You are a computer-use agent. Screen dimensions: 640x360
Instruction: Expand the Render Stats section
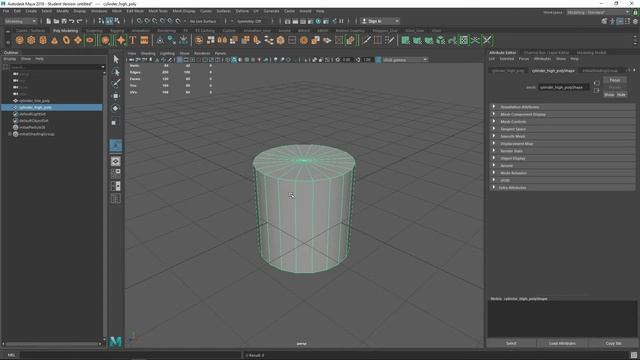point(563,151)
